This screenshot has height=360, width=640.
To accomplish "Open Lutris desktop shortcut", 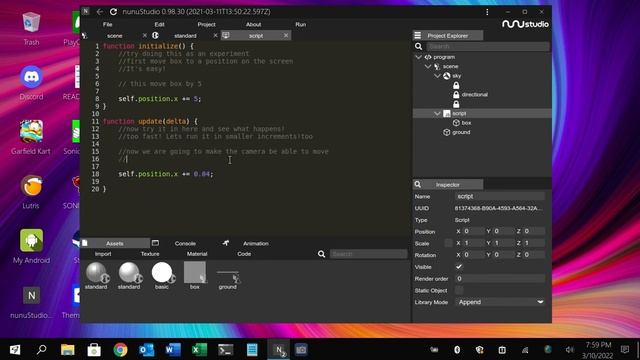I will (31, 192).
